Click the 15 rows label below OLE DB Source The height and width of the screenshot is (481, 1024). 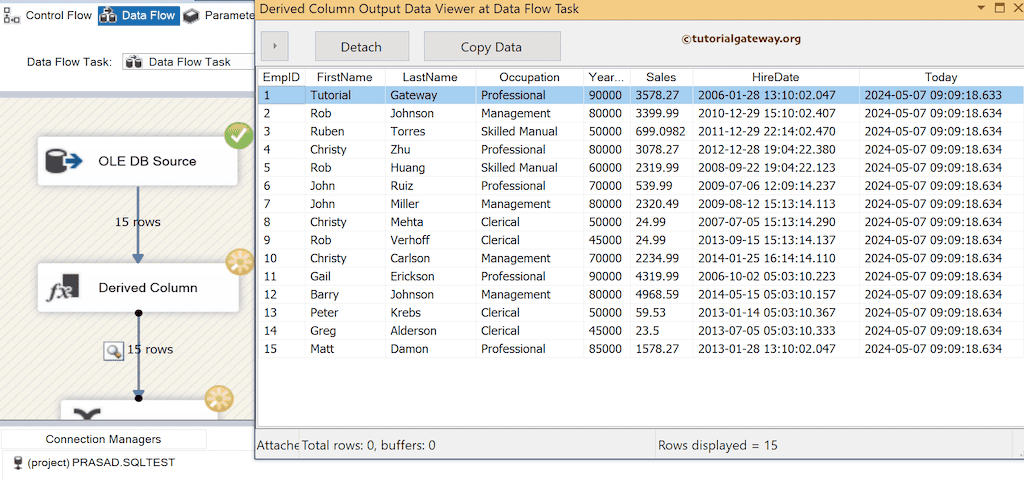[137, 222]
